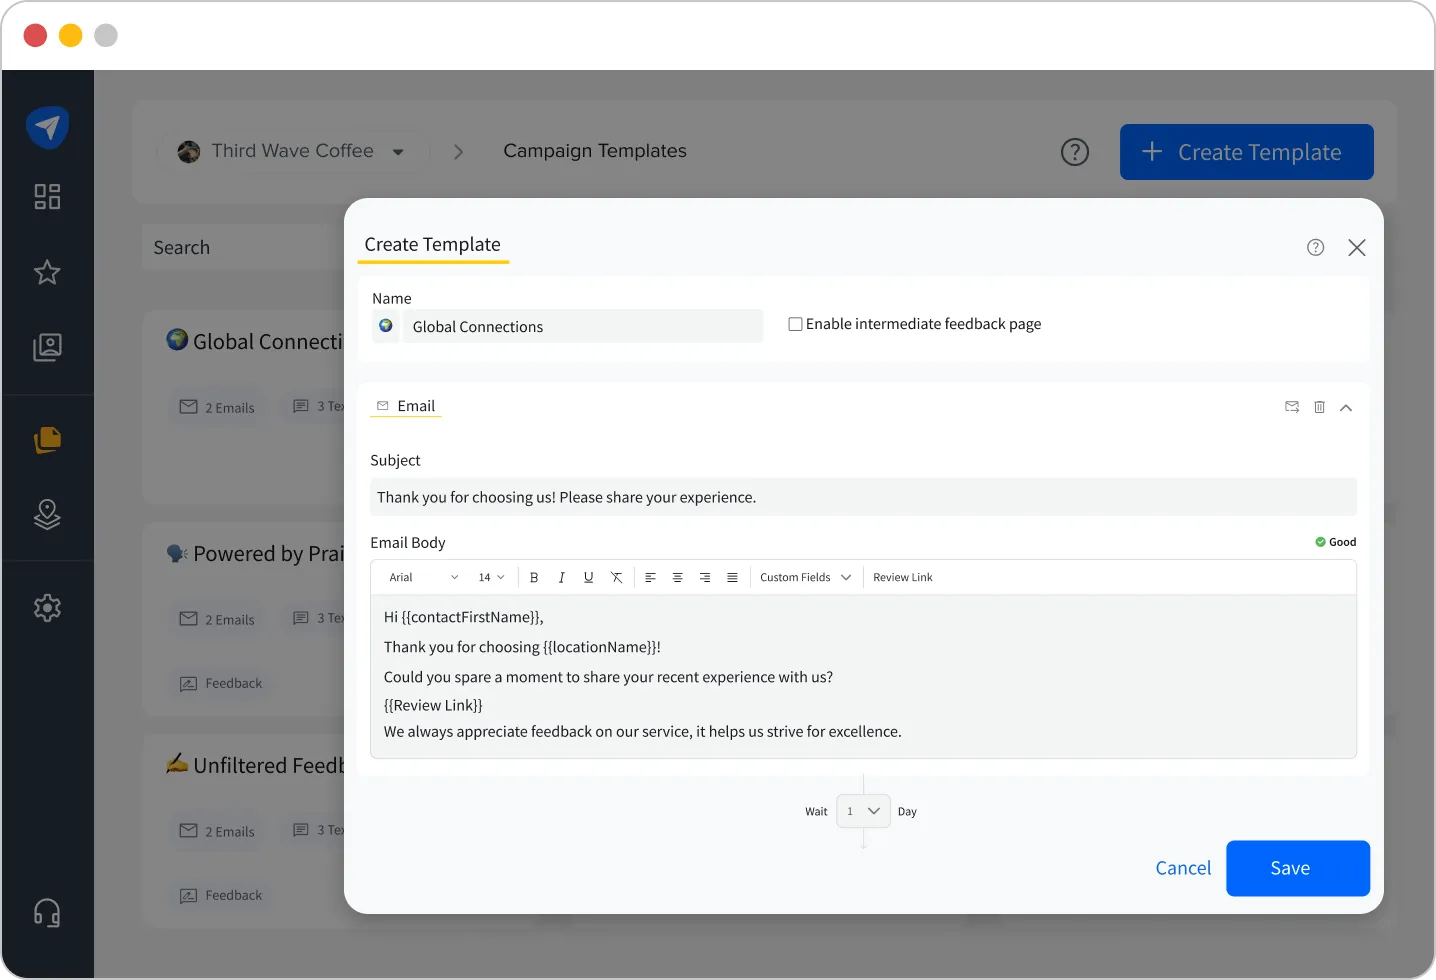This screenshot has width=1436, height=980.
Task: Select the yellow Campaign Templates sidebar icon
Action: [47, 440]
